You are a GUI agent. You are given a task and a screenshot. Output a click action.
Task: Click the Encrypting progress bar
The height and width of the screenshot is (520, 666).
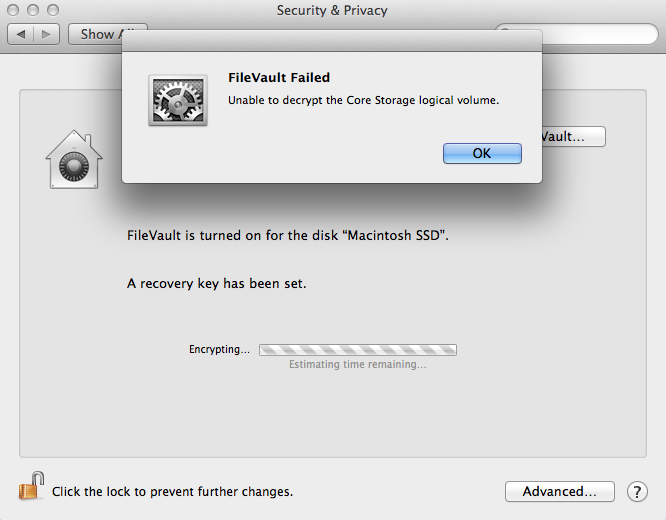357,350
